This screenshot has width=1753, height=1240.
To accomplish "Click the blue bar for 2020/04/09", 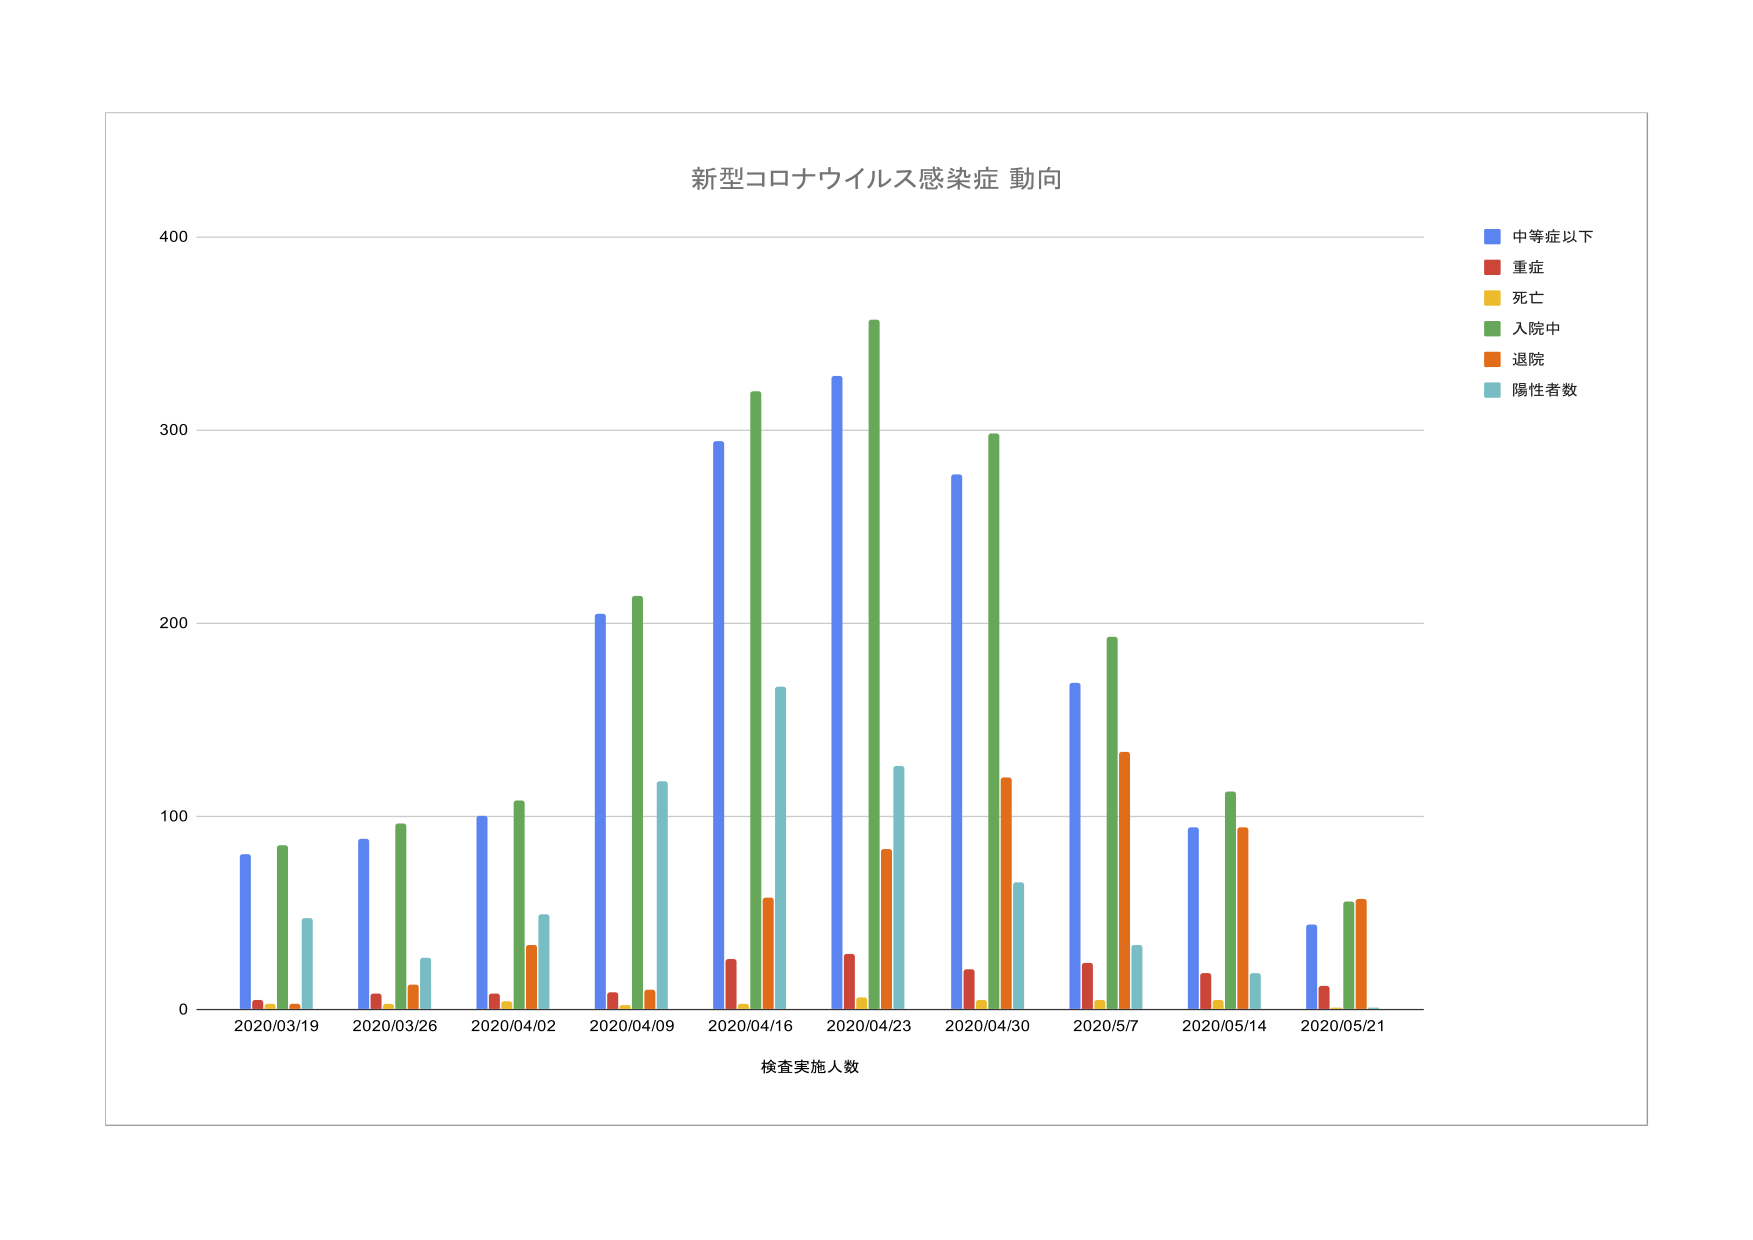I will [x=600, y=811].
